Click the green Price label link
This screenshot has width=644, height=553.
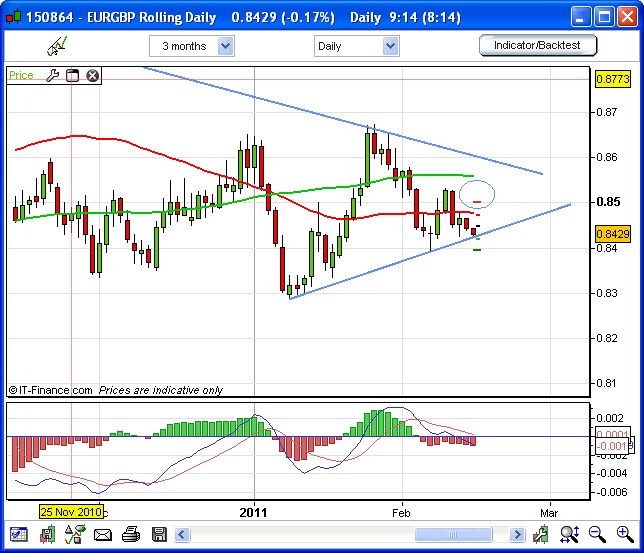coord(21,75)
